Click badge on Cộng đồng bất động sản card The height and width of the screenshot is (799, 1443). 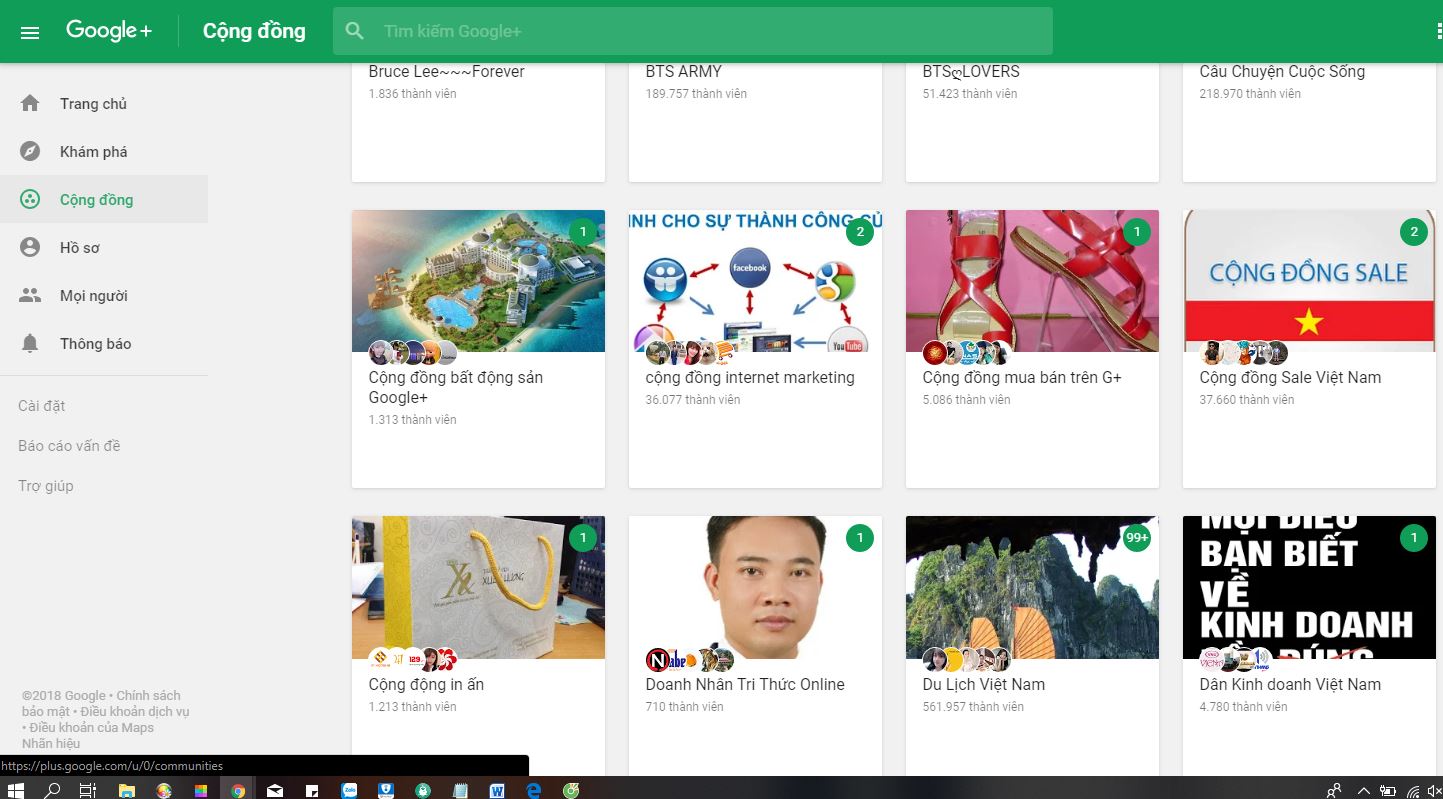pyautogui.click(x=583, y=232)
